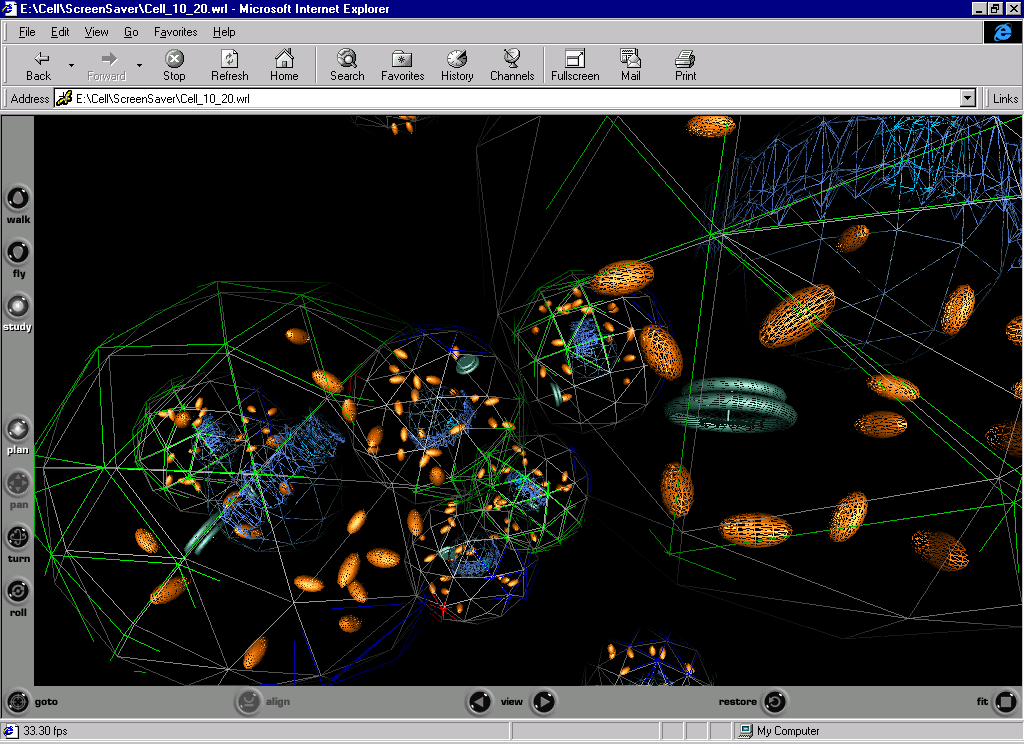Viewport: 1024px width, 744px height.
Task: Select the walk navigation mode
Action: tap(18, 198)
